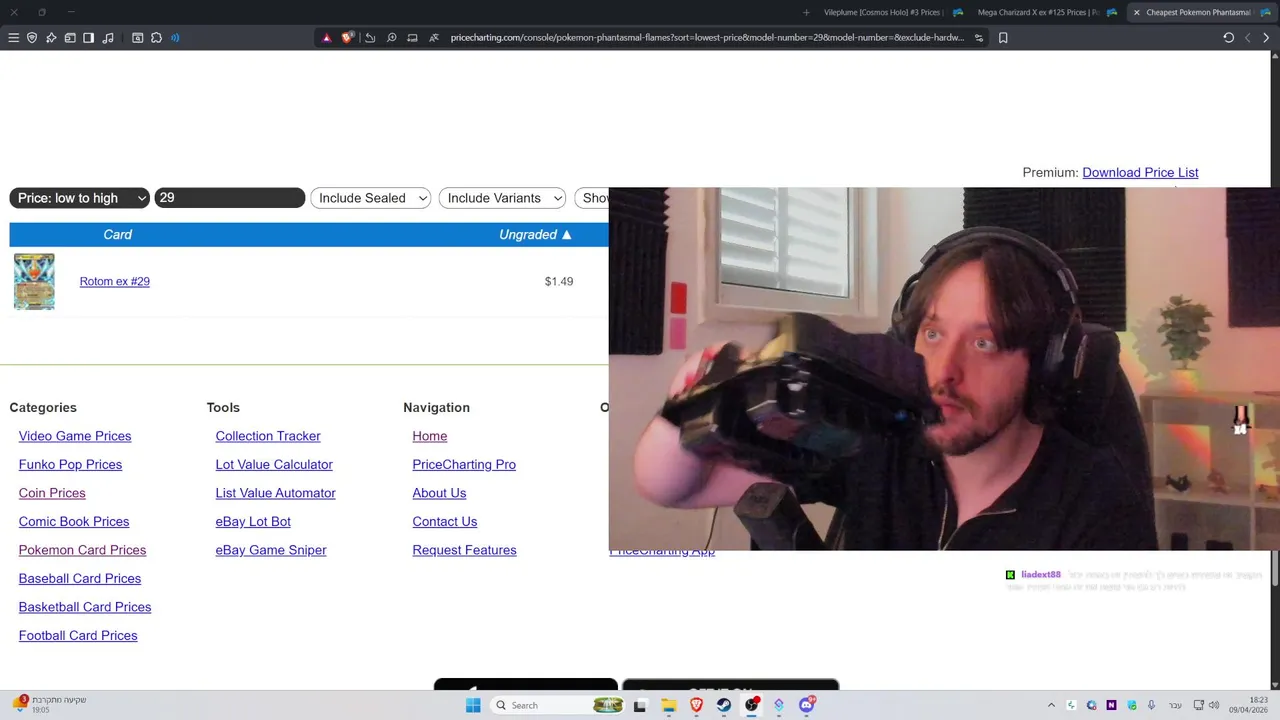This screenshot has width=1280, height=720.
Task: Open Task View from the taskbar
Action: pos(640,705)
